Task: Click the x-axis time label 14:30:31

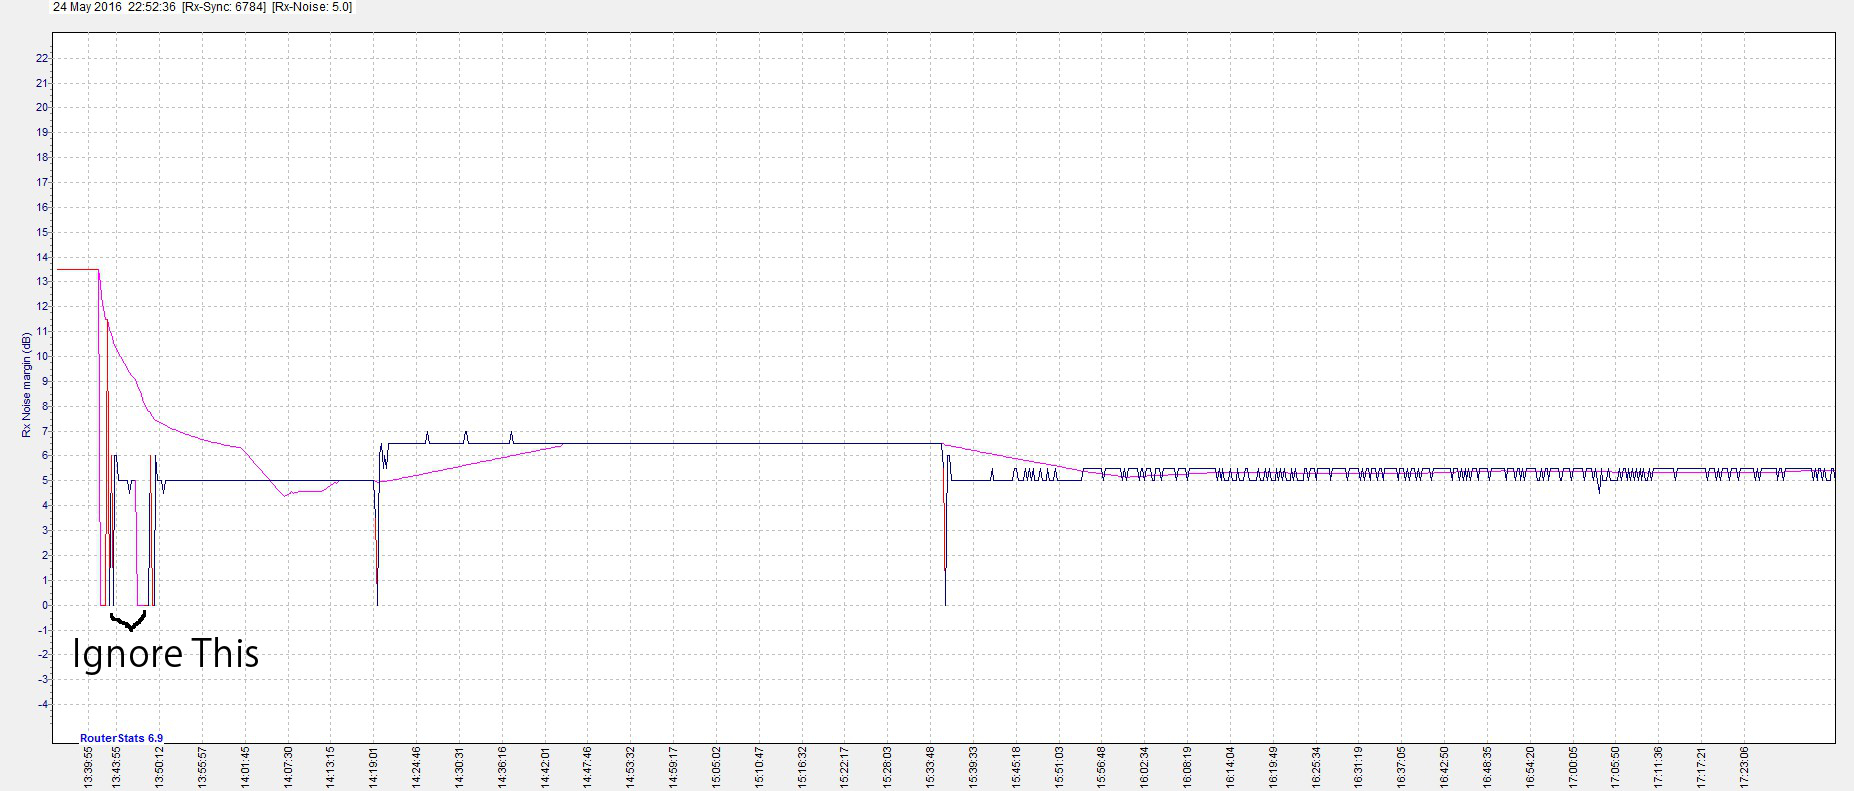Action: 460,768
